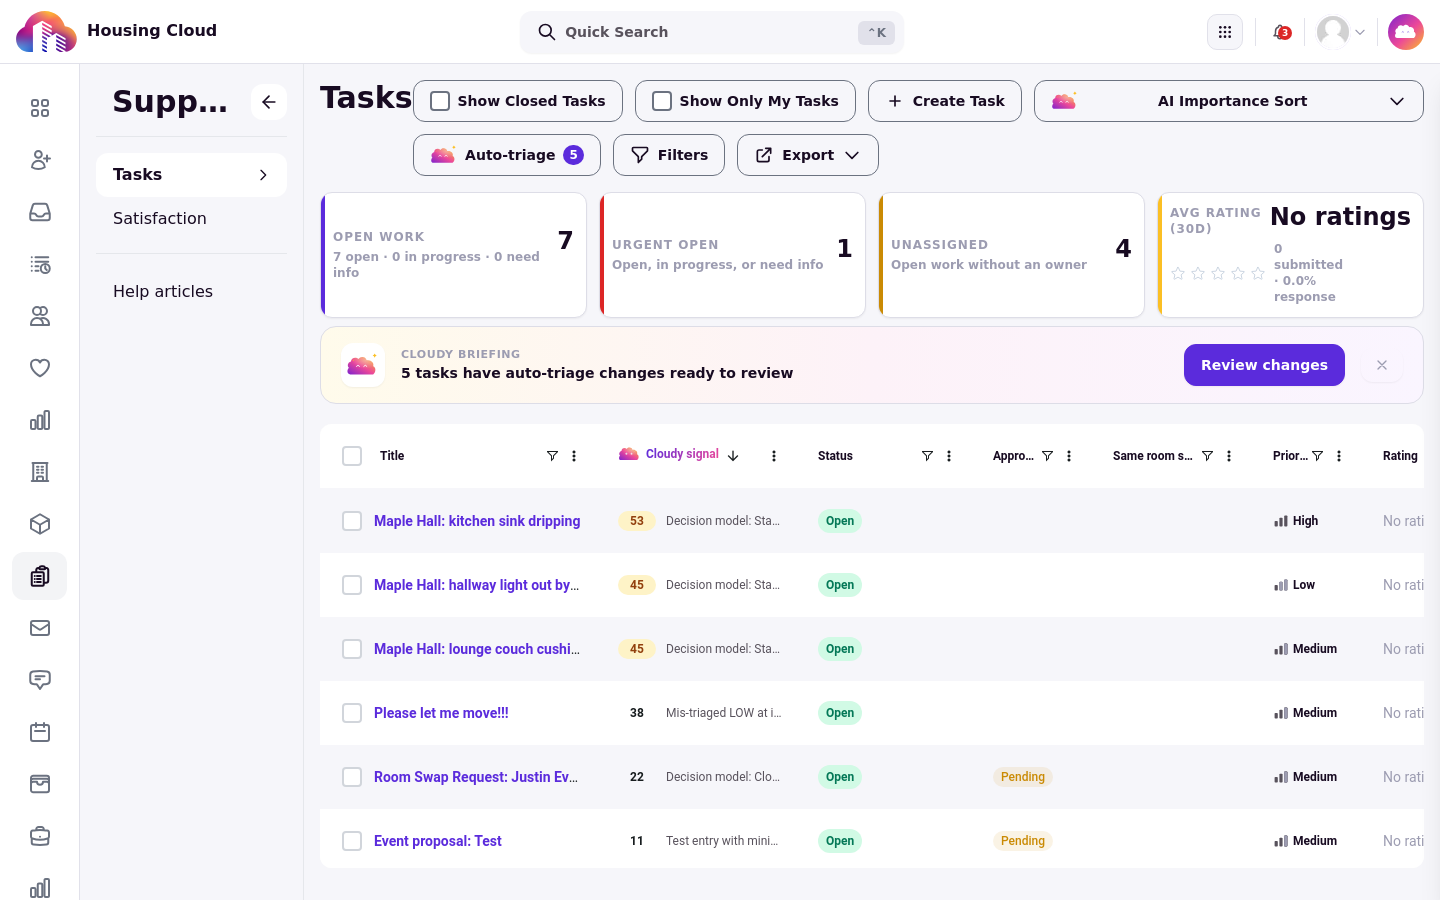Select the 'Please let me move!!!' row checkbox

pos(352,713)
